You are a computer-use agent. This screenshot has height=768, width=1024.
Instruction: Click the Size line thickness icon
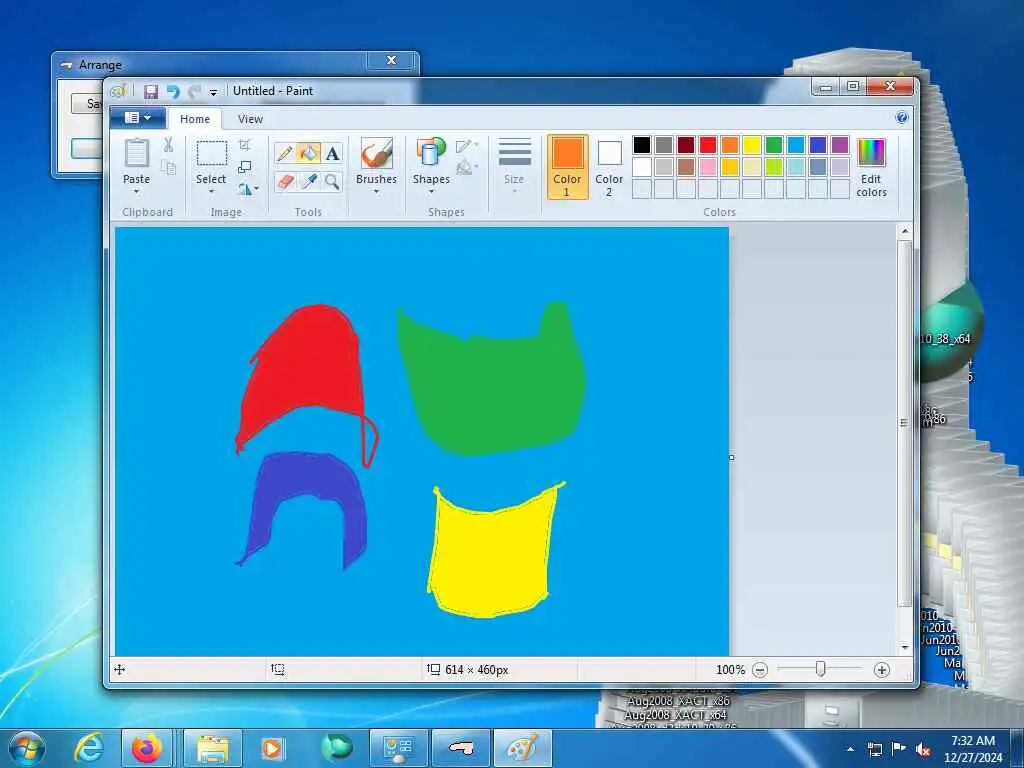click(515, 153)
